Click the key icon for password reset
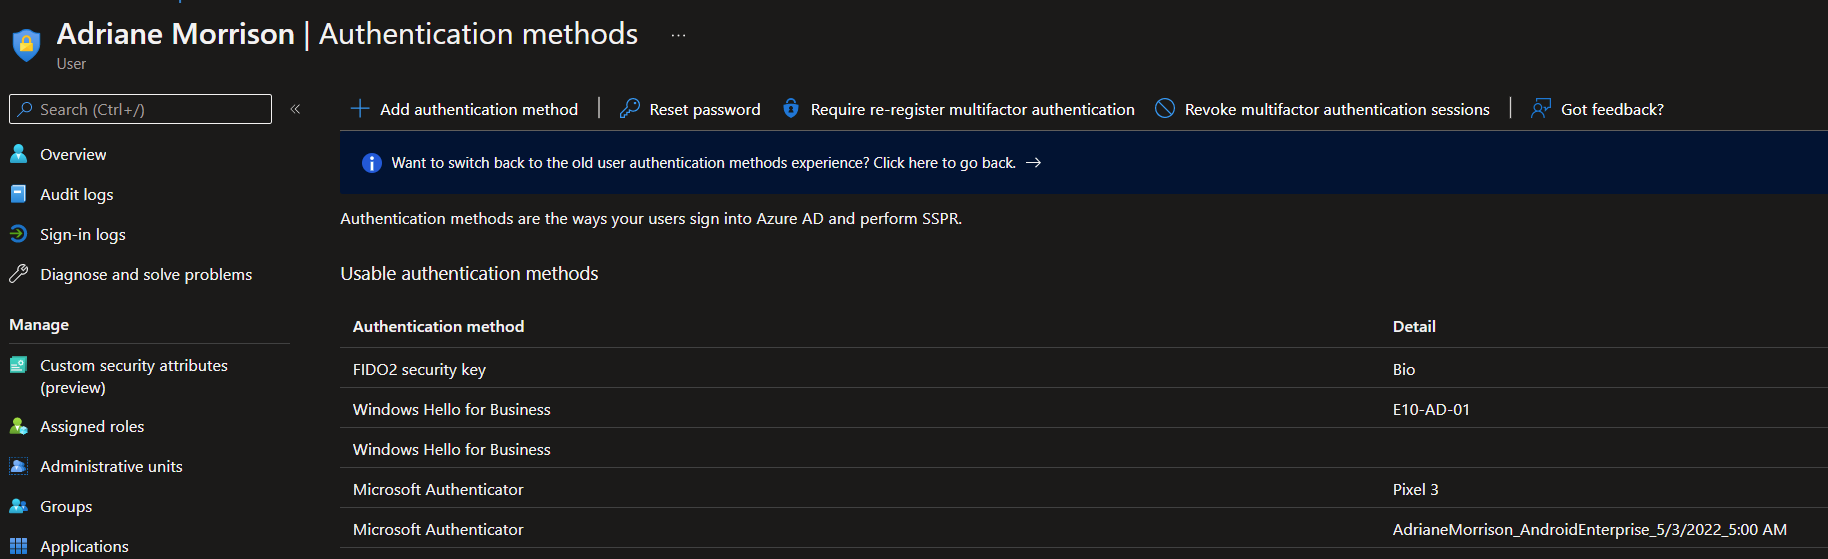The height and width of the screenshot is (559, 1828). 630,108
